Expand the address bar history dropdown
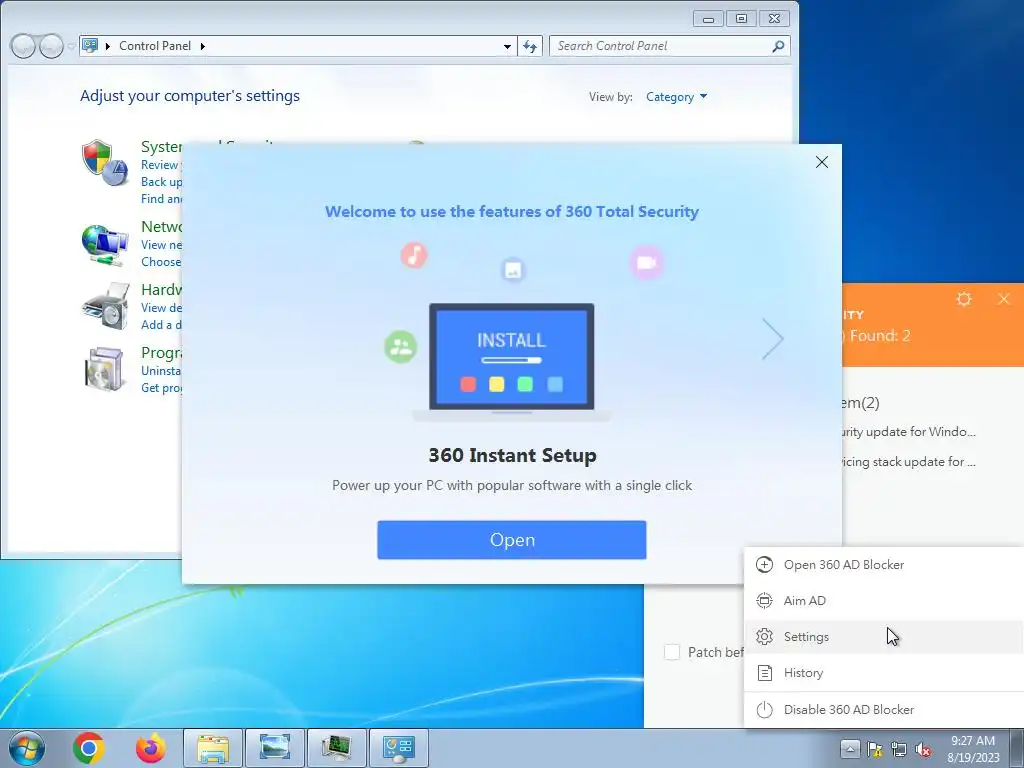 pos(507,46)
